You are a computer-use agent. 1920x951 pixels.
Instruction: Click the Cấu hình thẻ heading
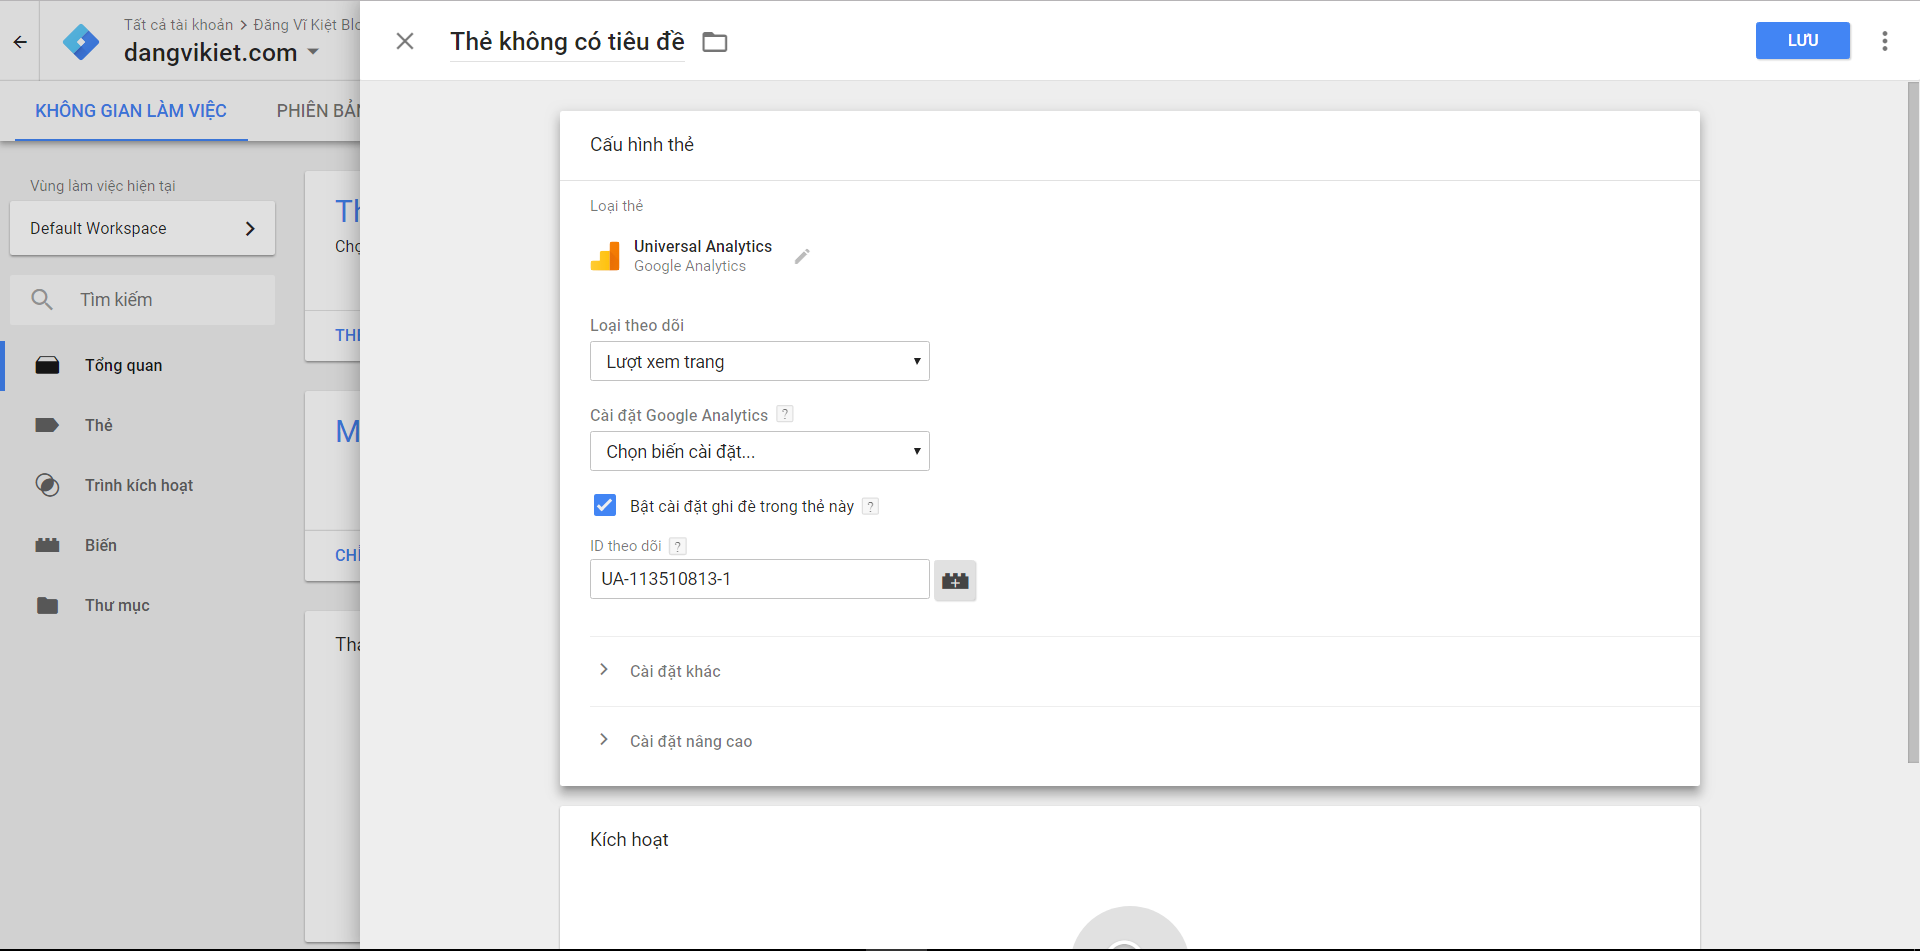(642, 145)
